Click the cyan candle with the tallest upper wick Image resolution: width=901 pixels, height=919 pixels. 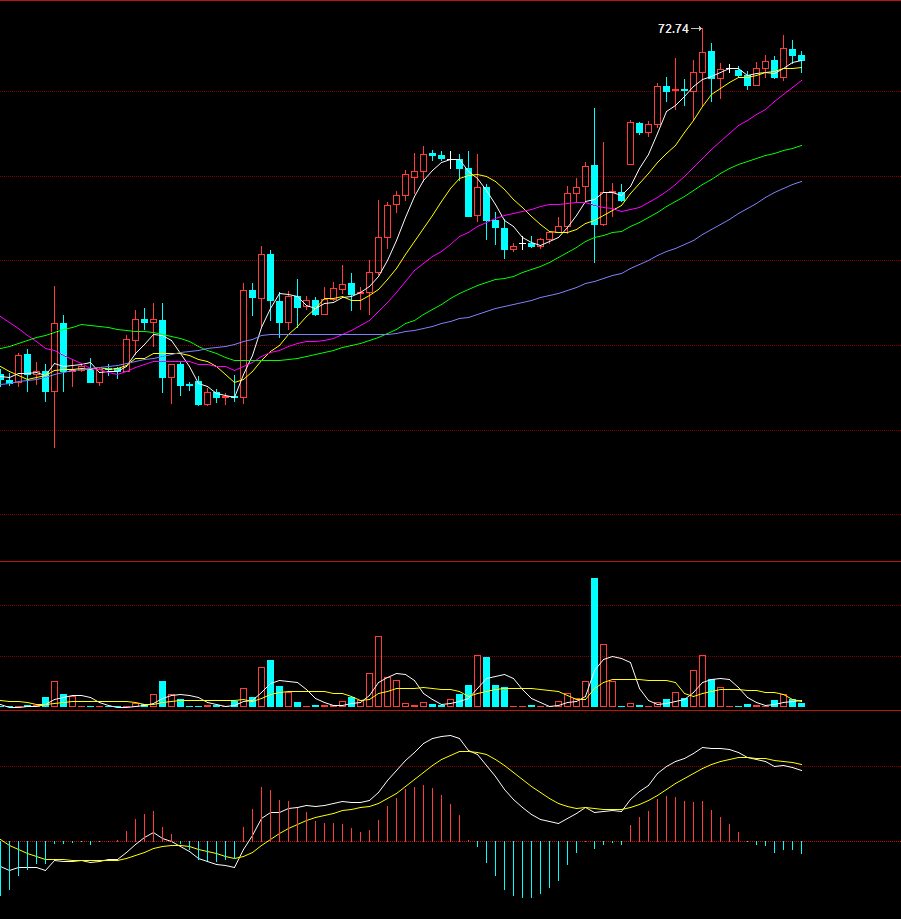click(x=594, y=195)
